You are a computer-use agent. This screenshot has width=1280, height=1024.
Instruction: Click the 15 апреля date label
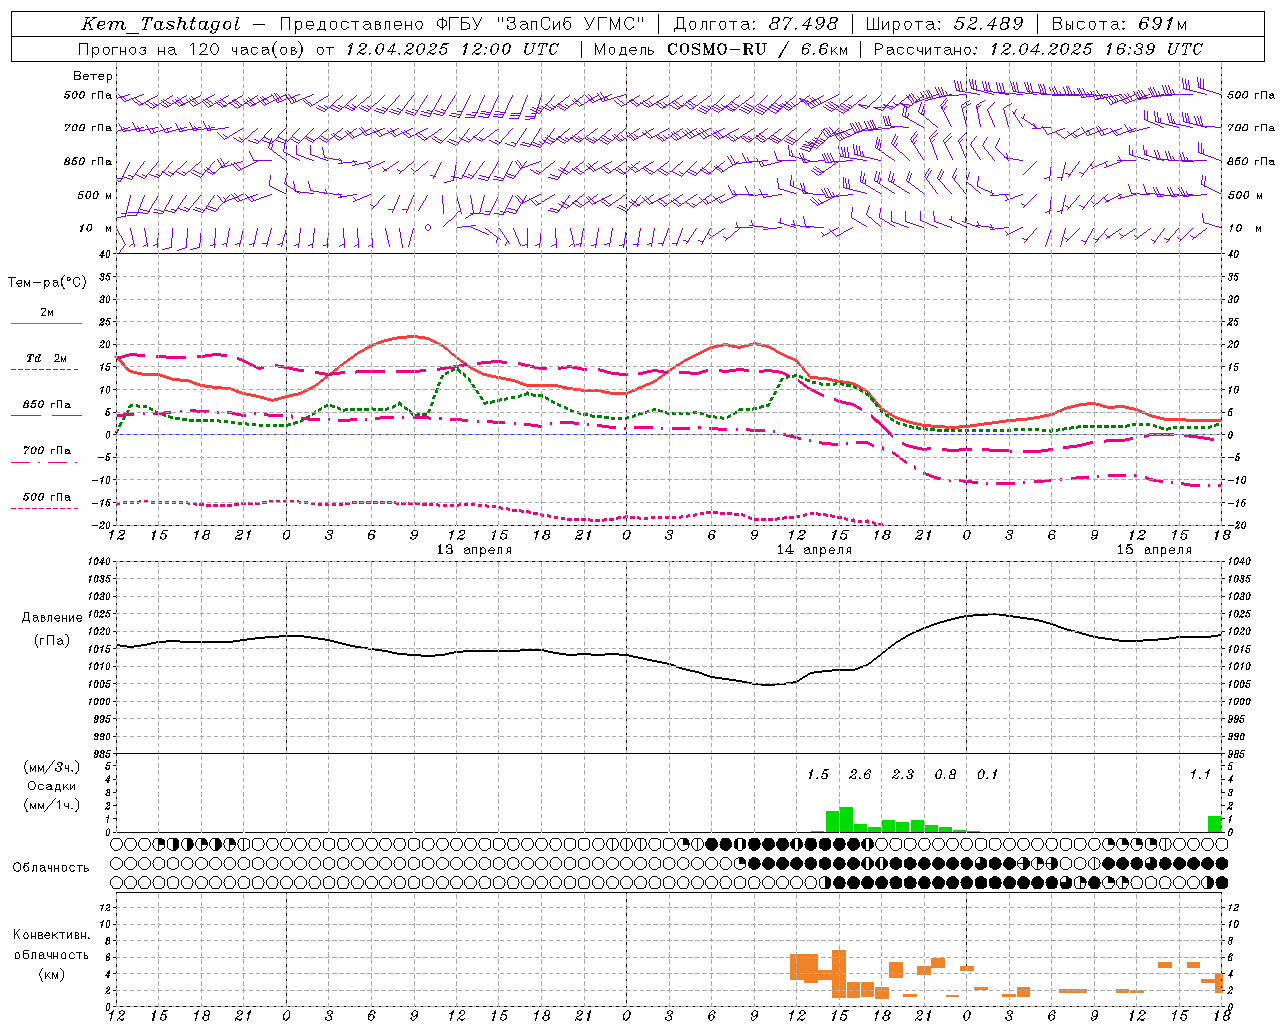click(1154, 550)
